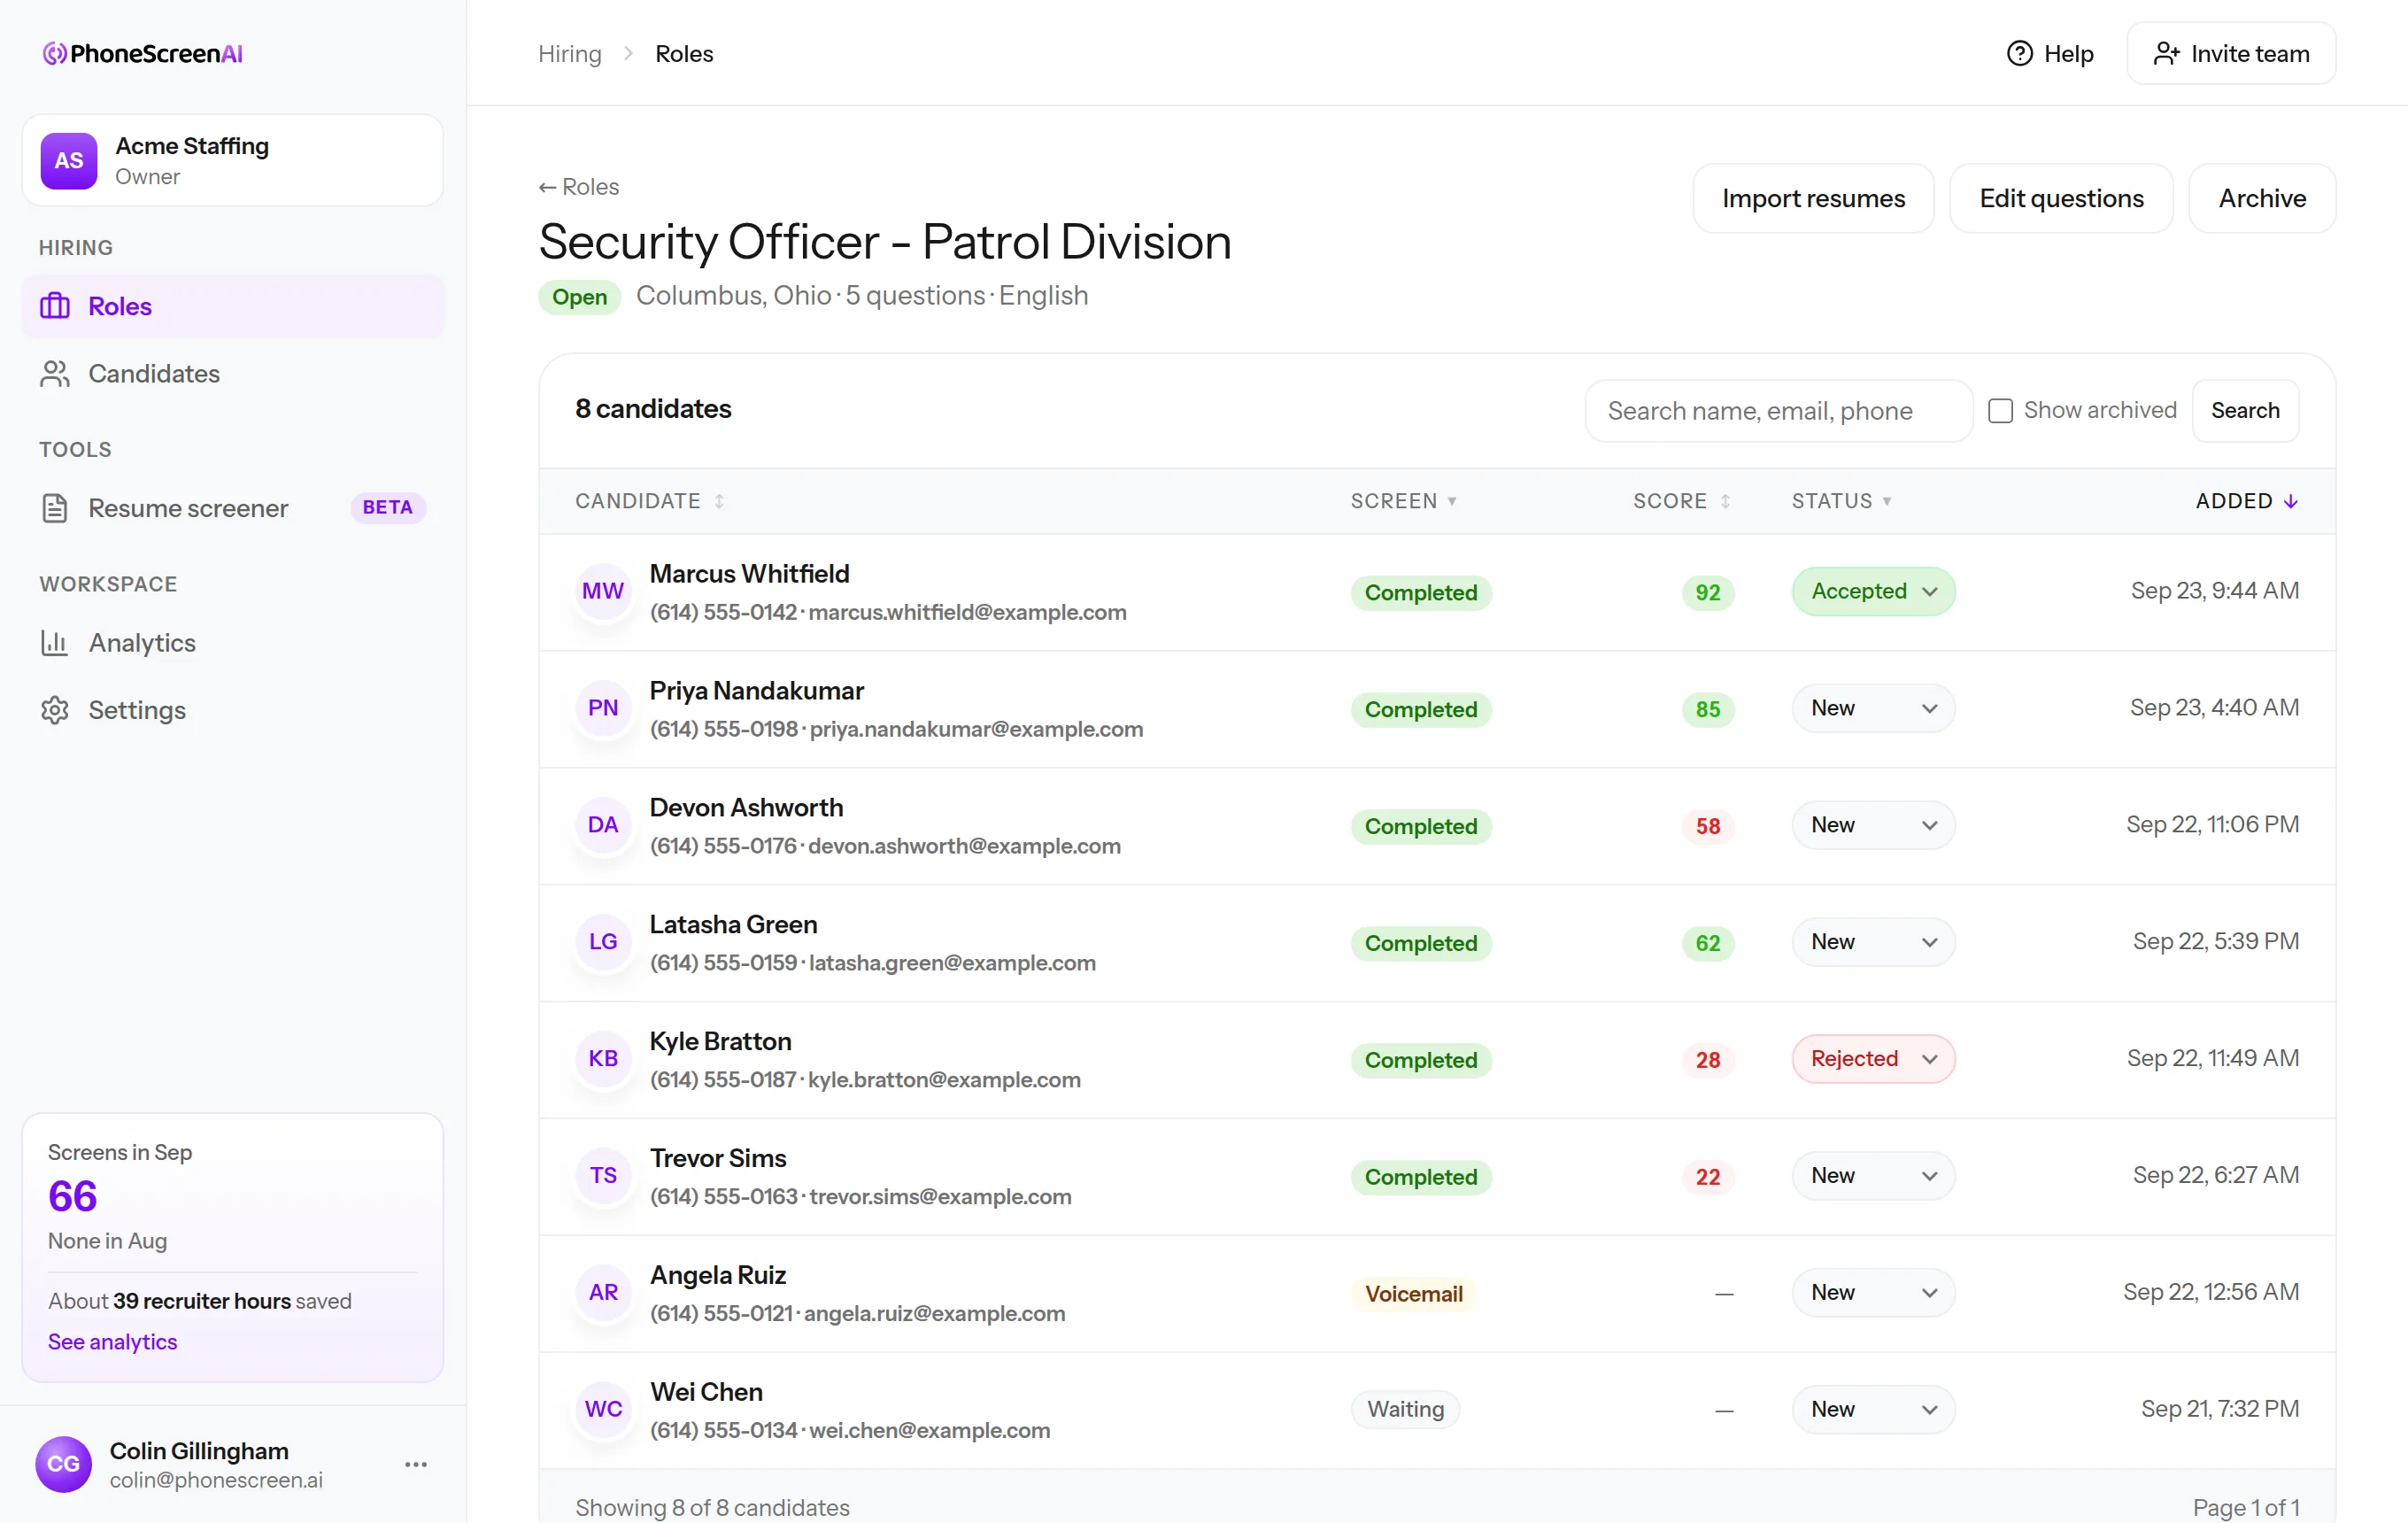Enable the Show archived checkbox
This screenshot has width=2408, height=1523.
point(2000,410)
